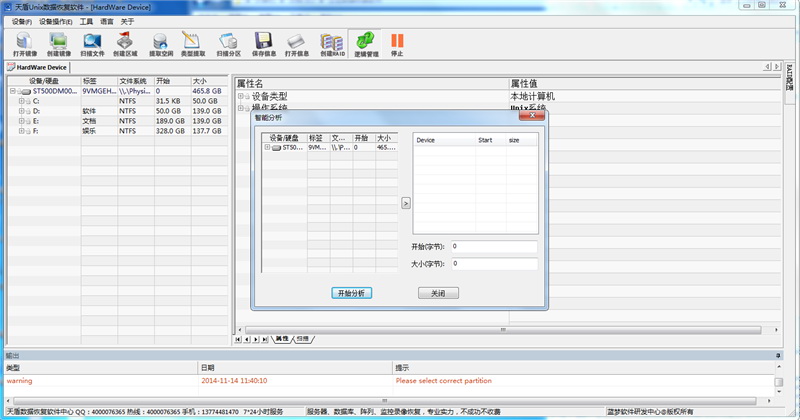800x420 pixels.
Task: Open the 设备操作(E) menu
Action: [x=56, y=21]
